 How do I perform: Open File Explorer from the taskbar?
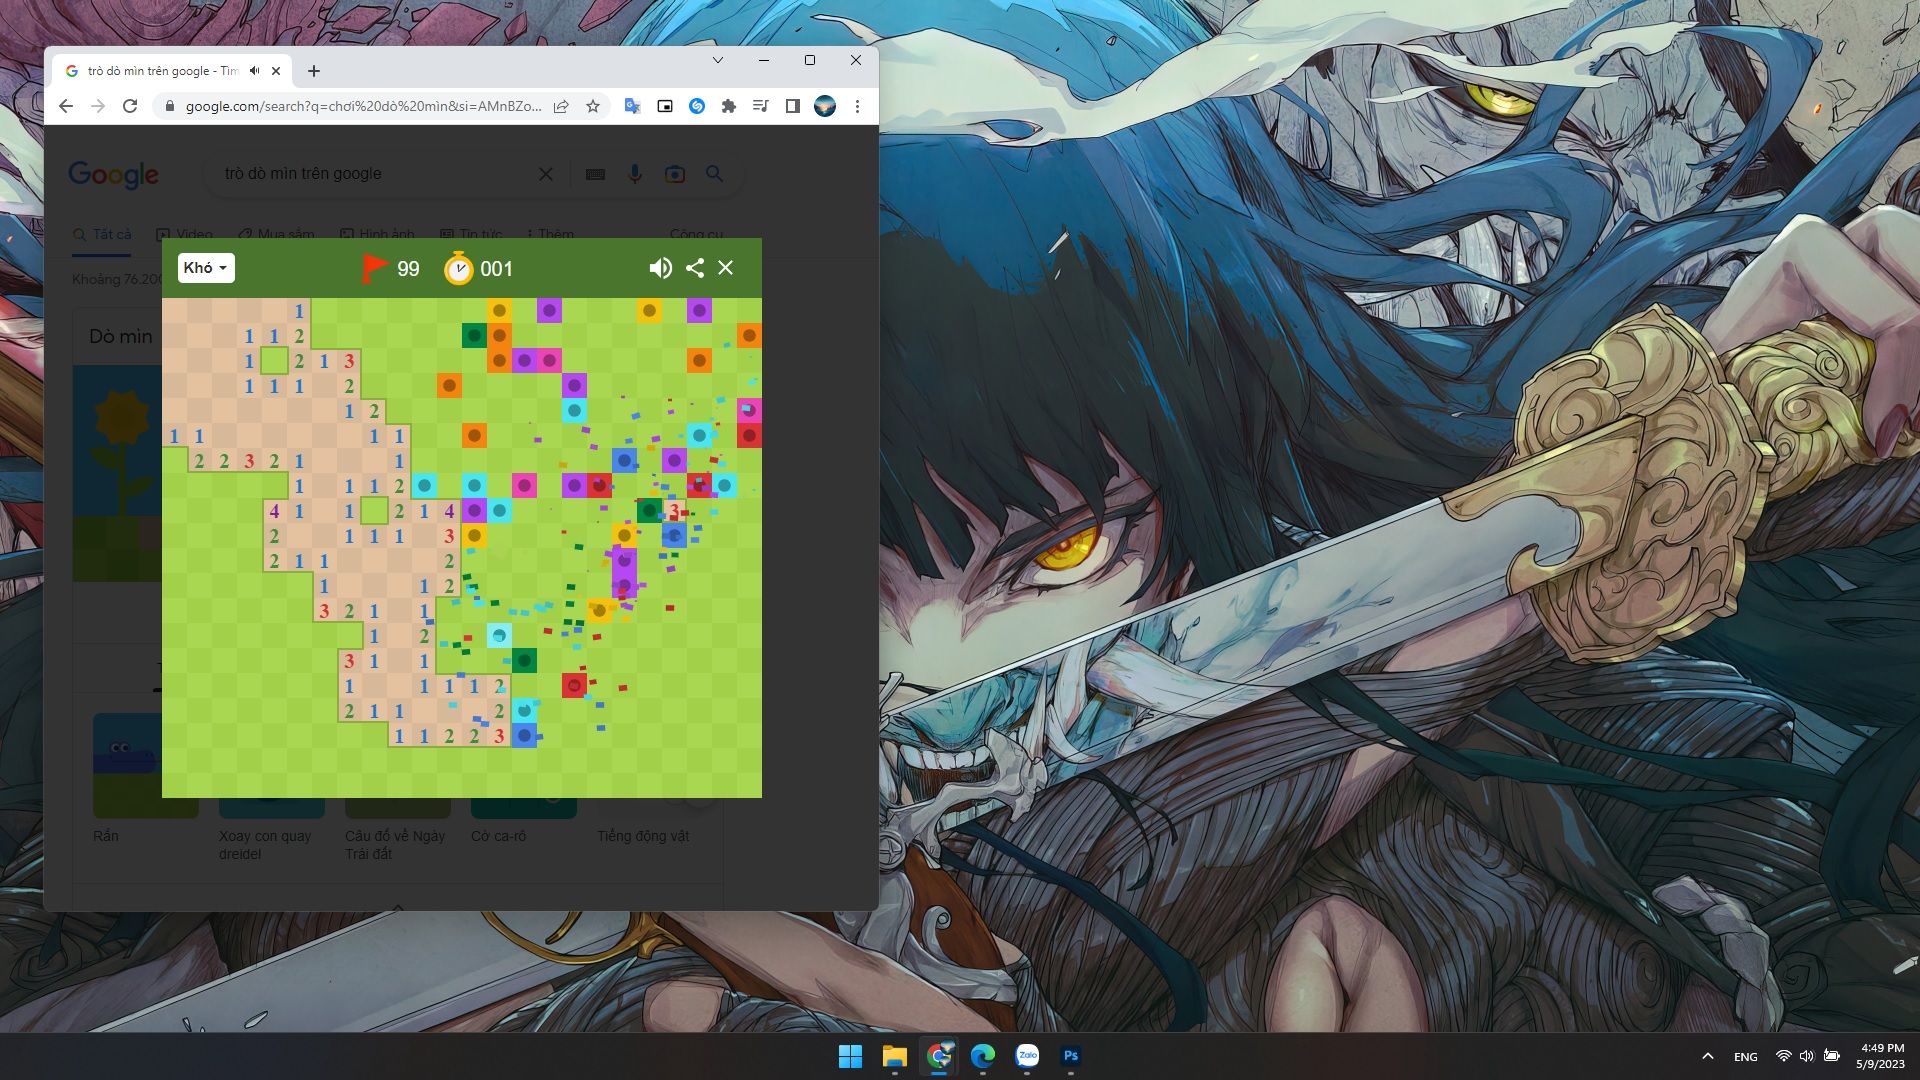click(x=895, y=1056)
